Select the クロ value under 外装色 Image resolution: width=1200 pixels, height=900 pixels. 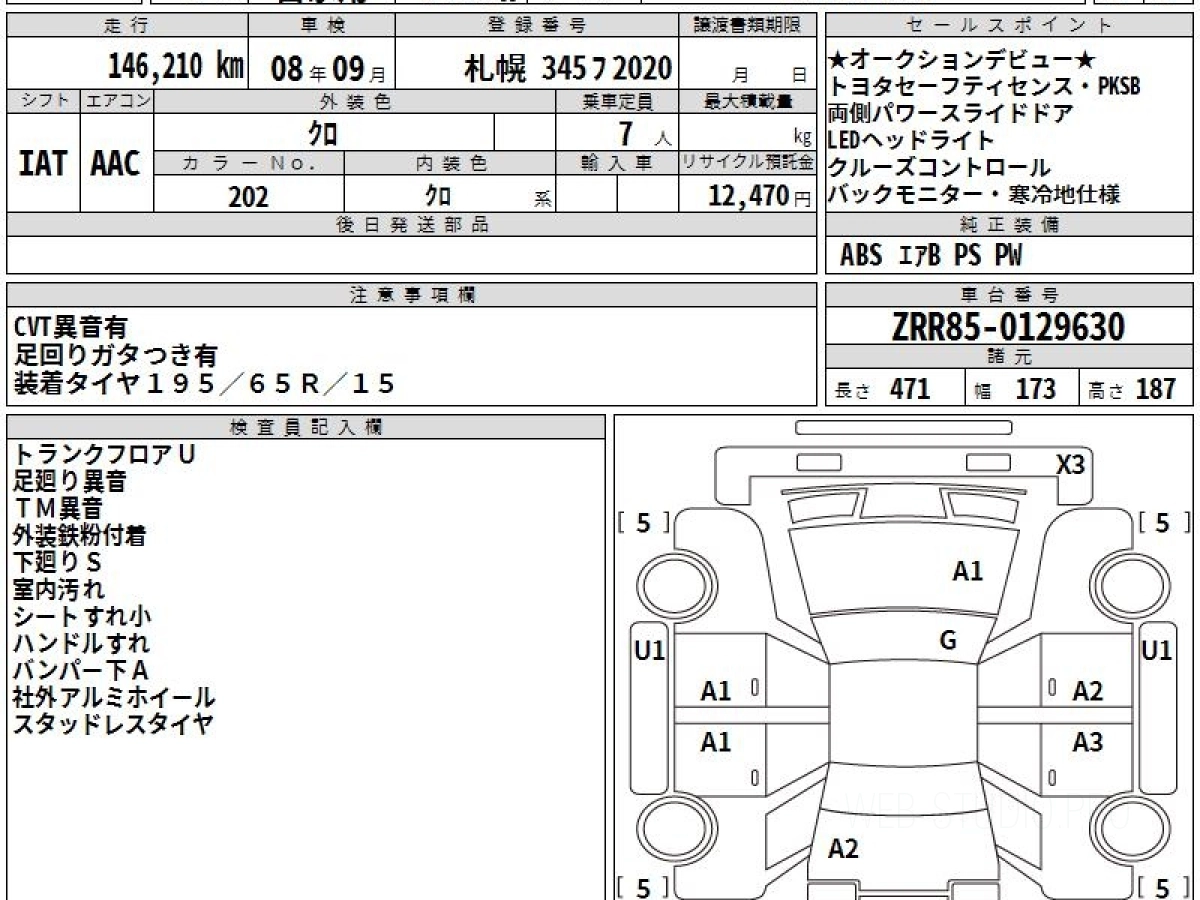[322, 133]
